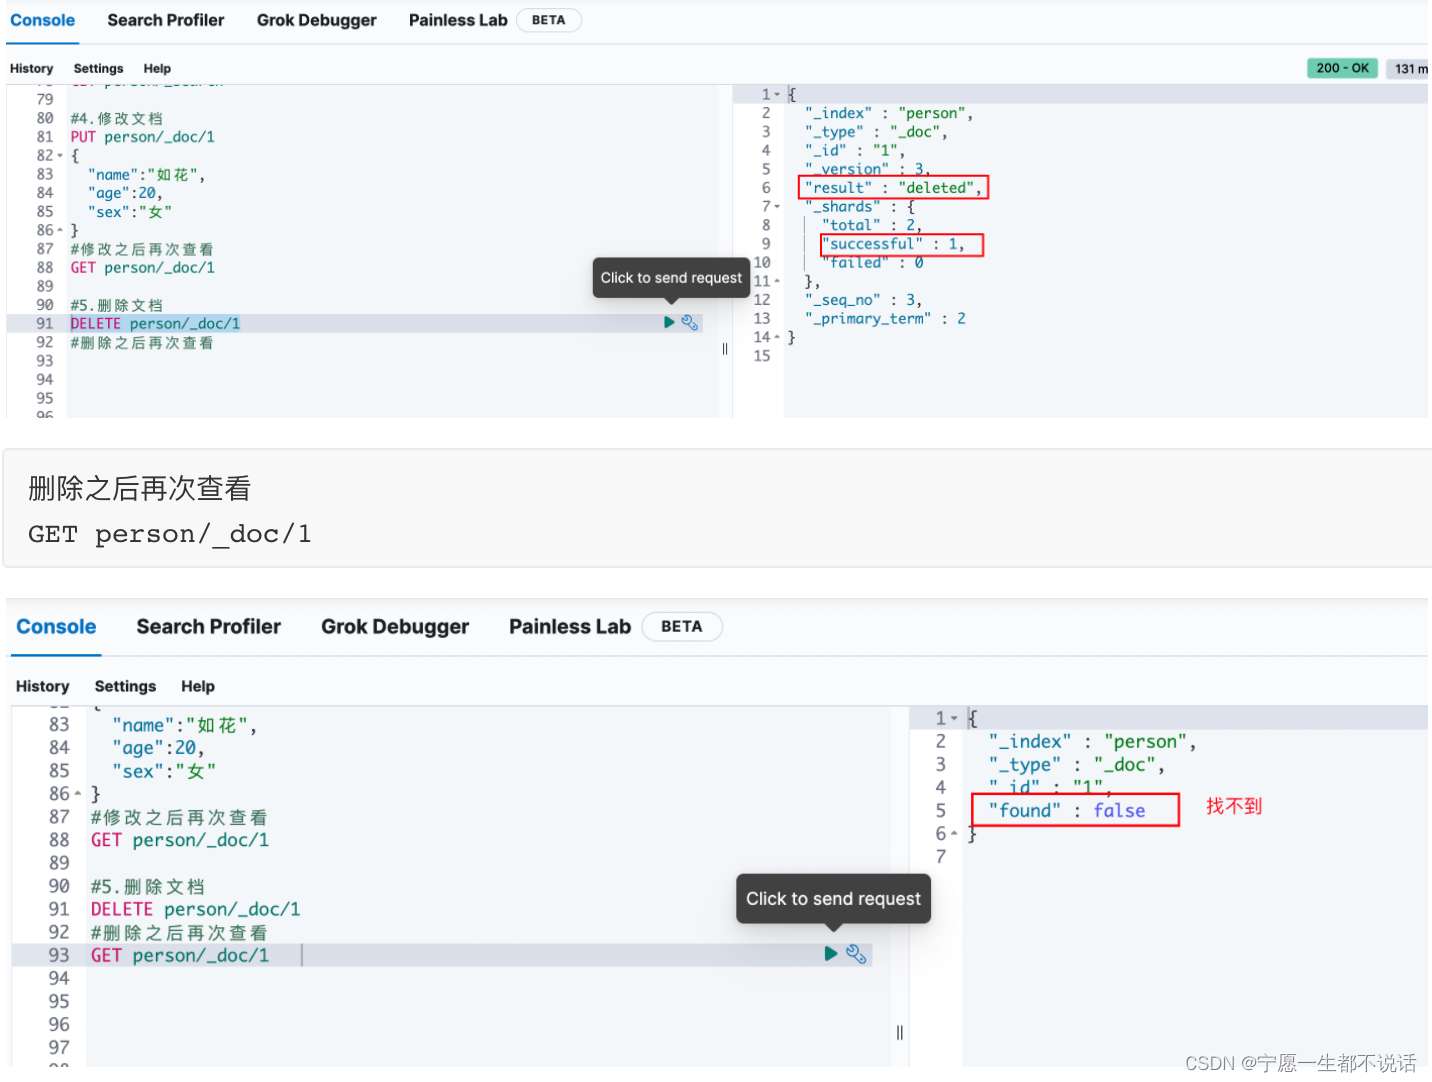Open Settings in top console toolbar
Image resolution: width=1432 pixels, height=1082 pixels.
[98, 69]
